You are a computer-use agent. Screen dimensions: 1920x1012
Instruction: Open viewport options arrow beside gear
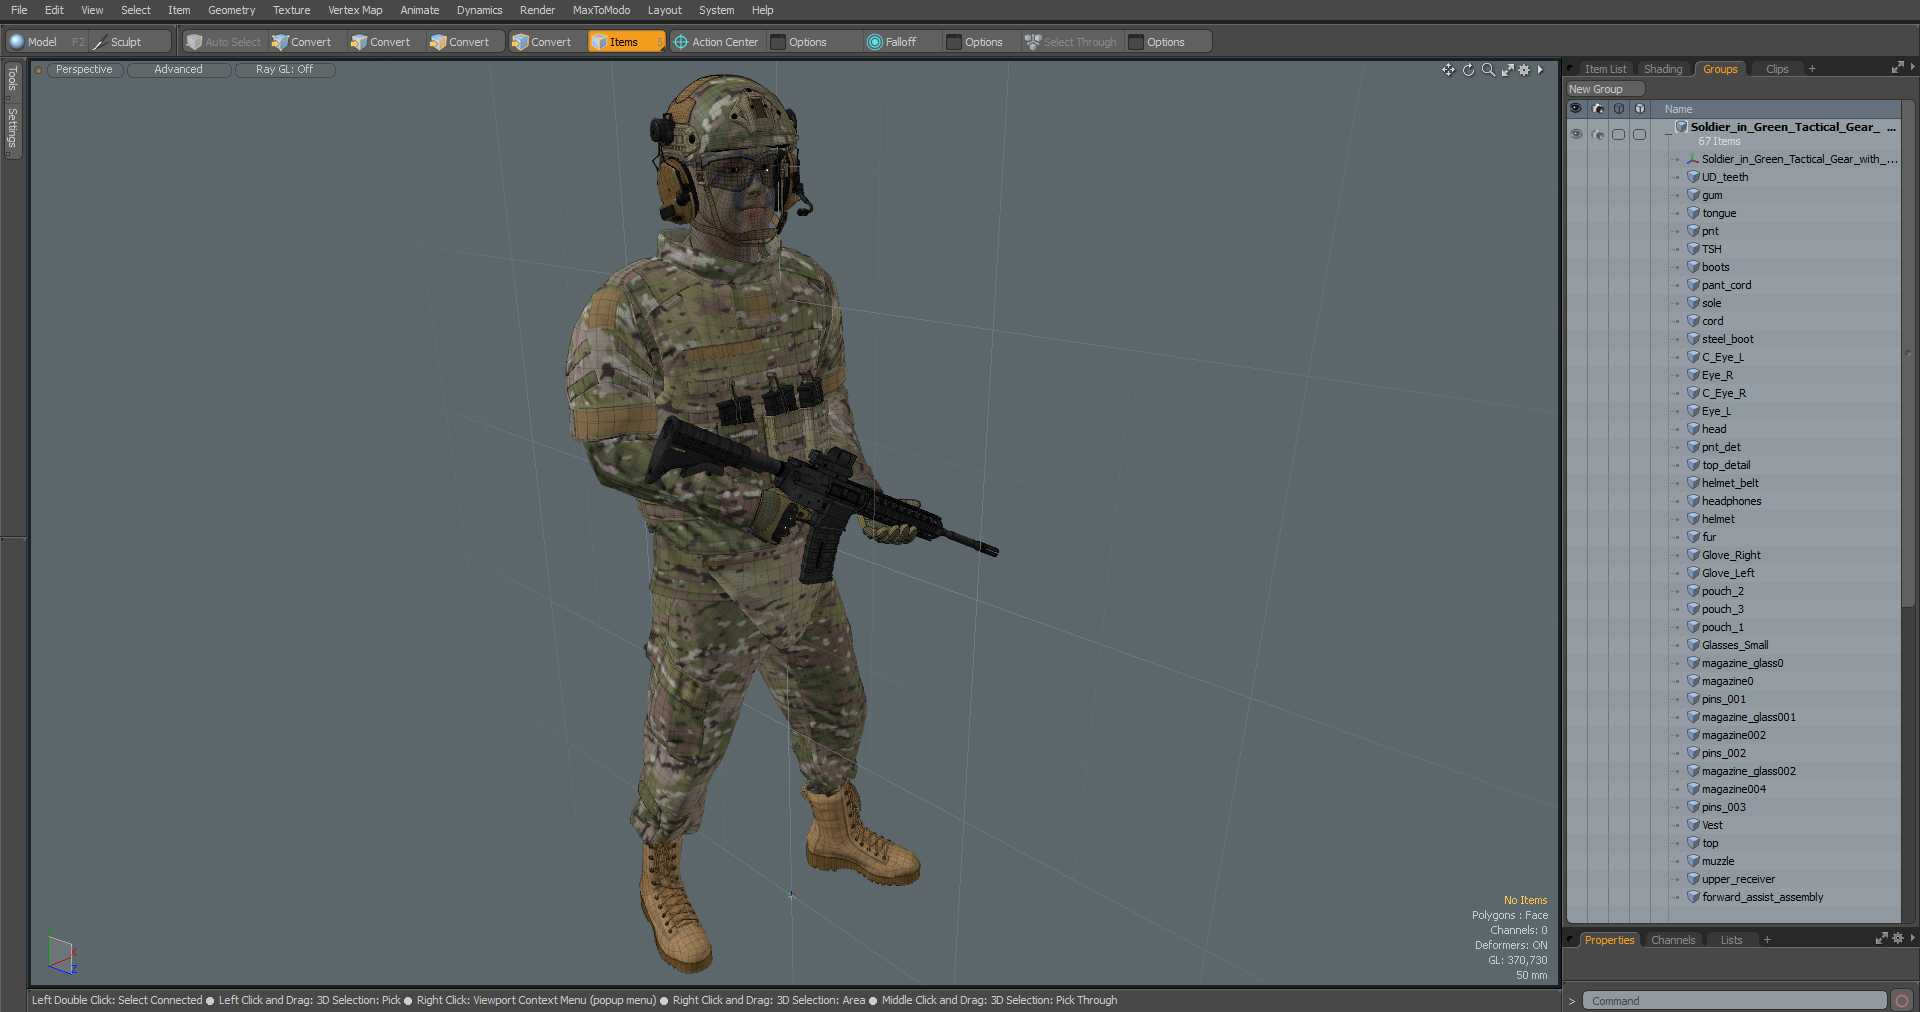tap(1540, 70)
